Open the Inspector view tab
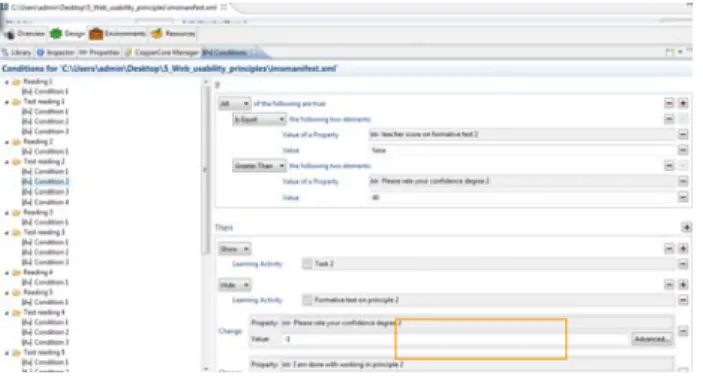The width and height of the screenshot is (703, 381). [56, 52]
